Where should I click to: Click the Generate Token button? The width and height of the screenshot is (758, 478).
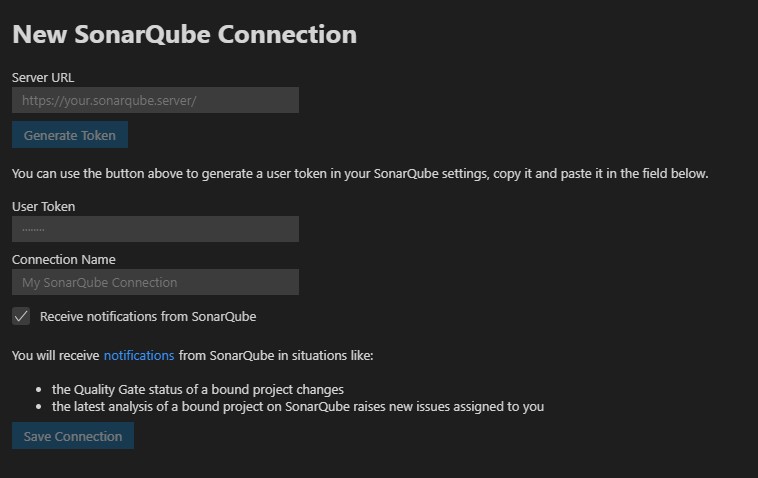(x=70, y=135)
